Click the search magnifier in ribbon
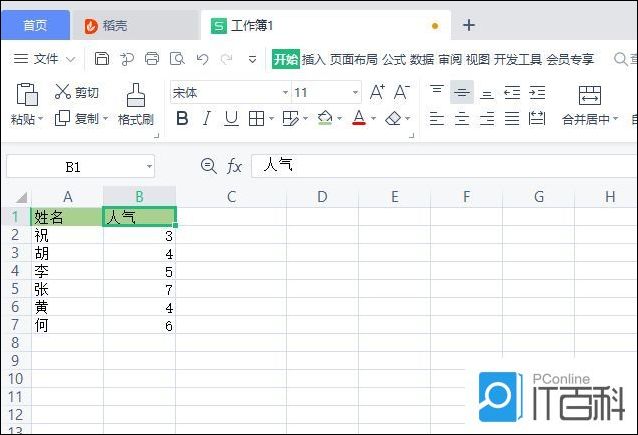This screenshot has width=638, height=435. pyautogui.click(x=621, y=59)
